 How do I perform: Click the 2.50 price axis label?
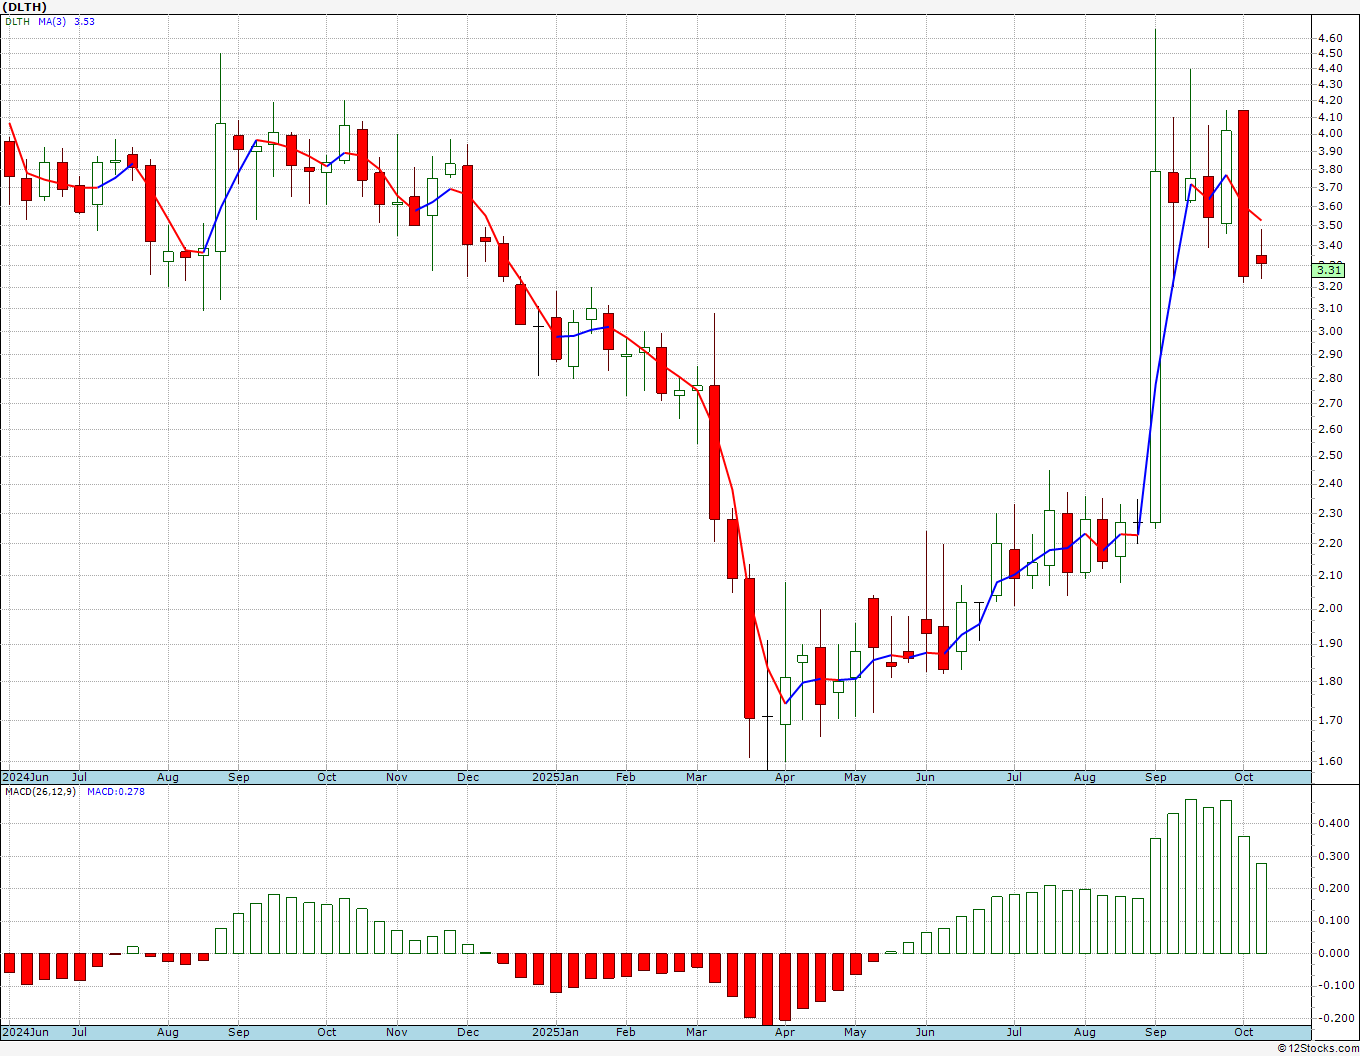(x=1330, y=455)
